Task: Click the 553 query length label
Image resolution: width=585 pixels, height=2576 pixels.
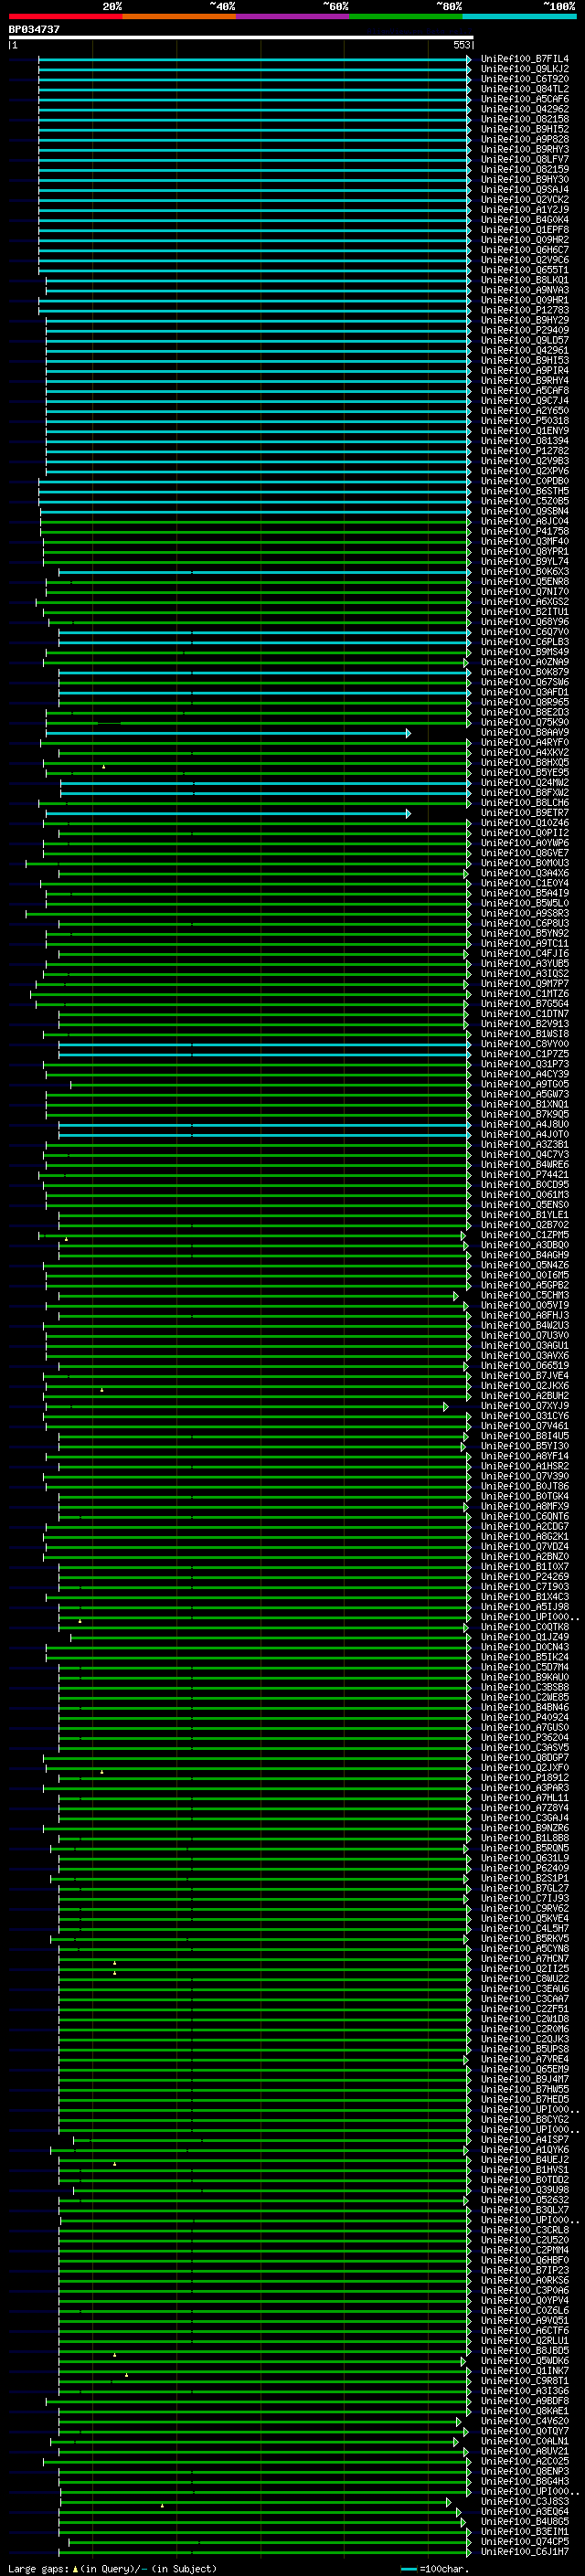Action: point(461,45)
